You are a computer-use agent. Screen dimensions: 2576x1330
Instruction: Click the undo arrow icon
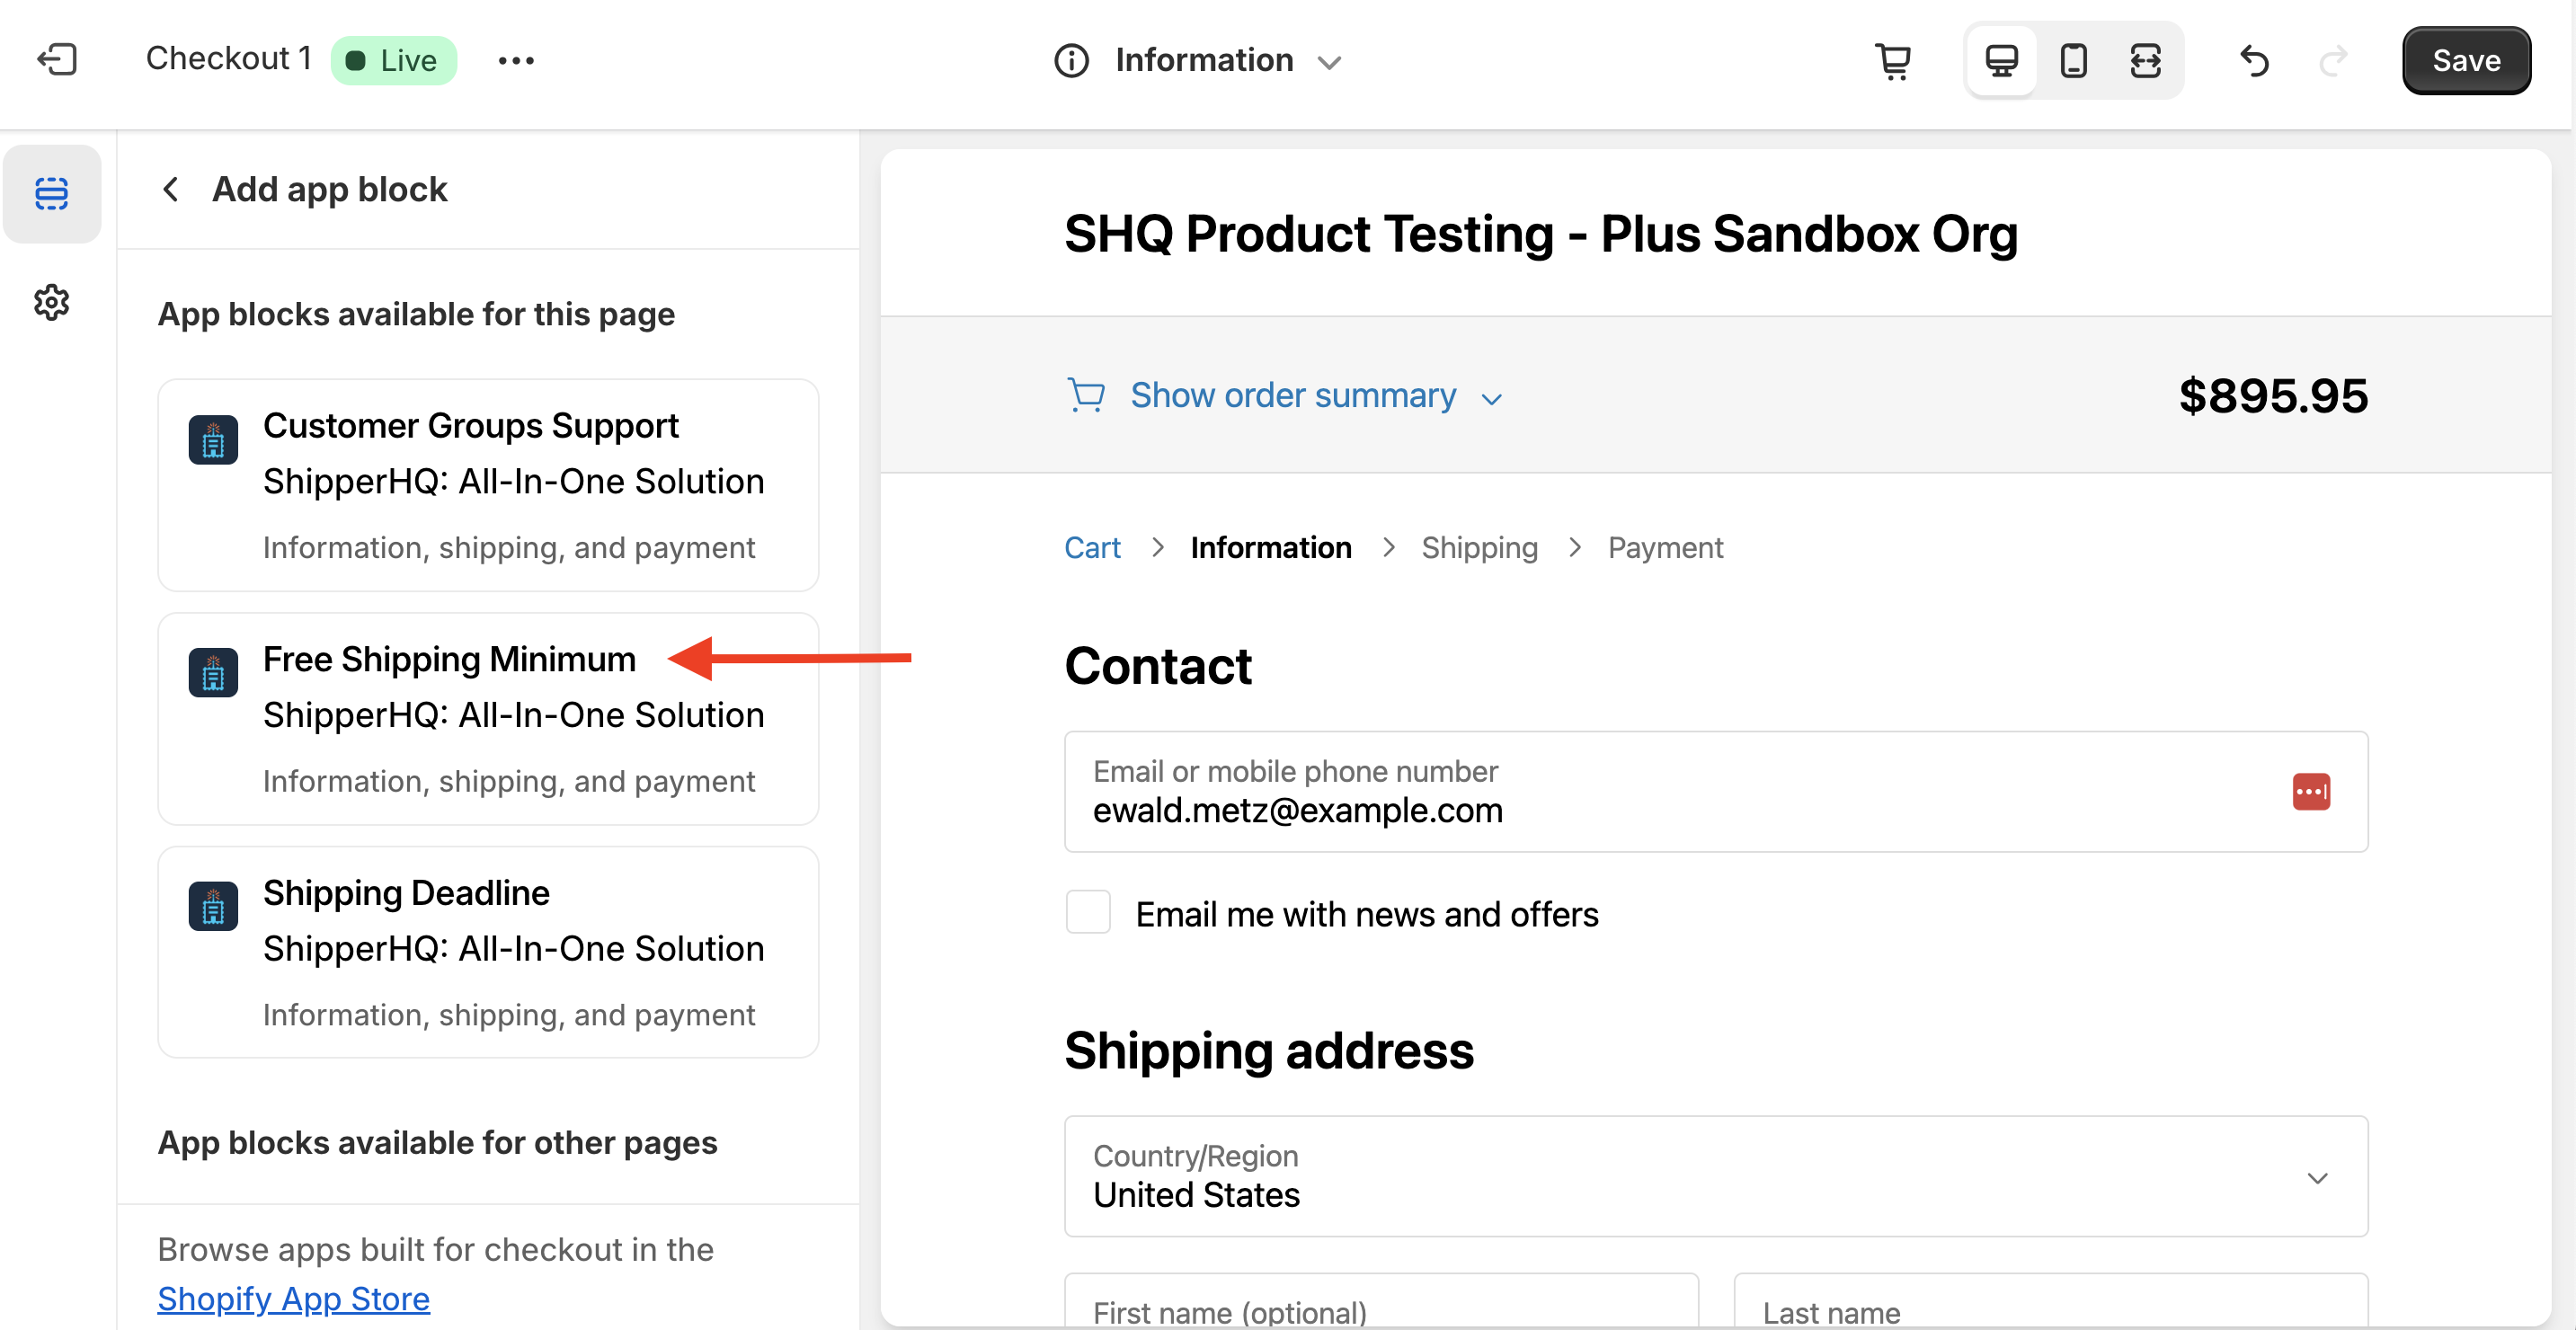click(x=2254, y=61)
